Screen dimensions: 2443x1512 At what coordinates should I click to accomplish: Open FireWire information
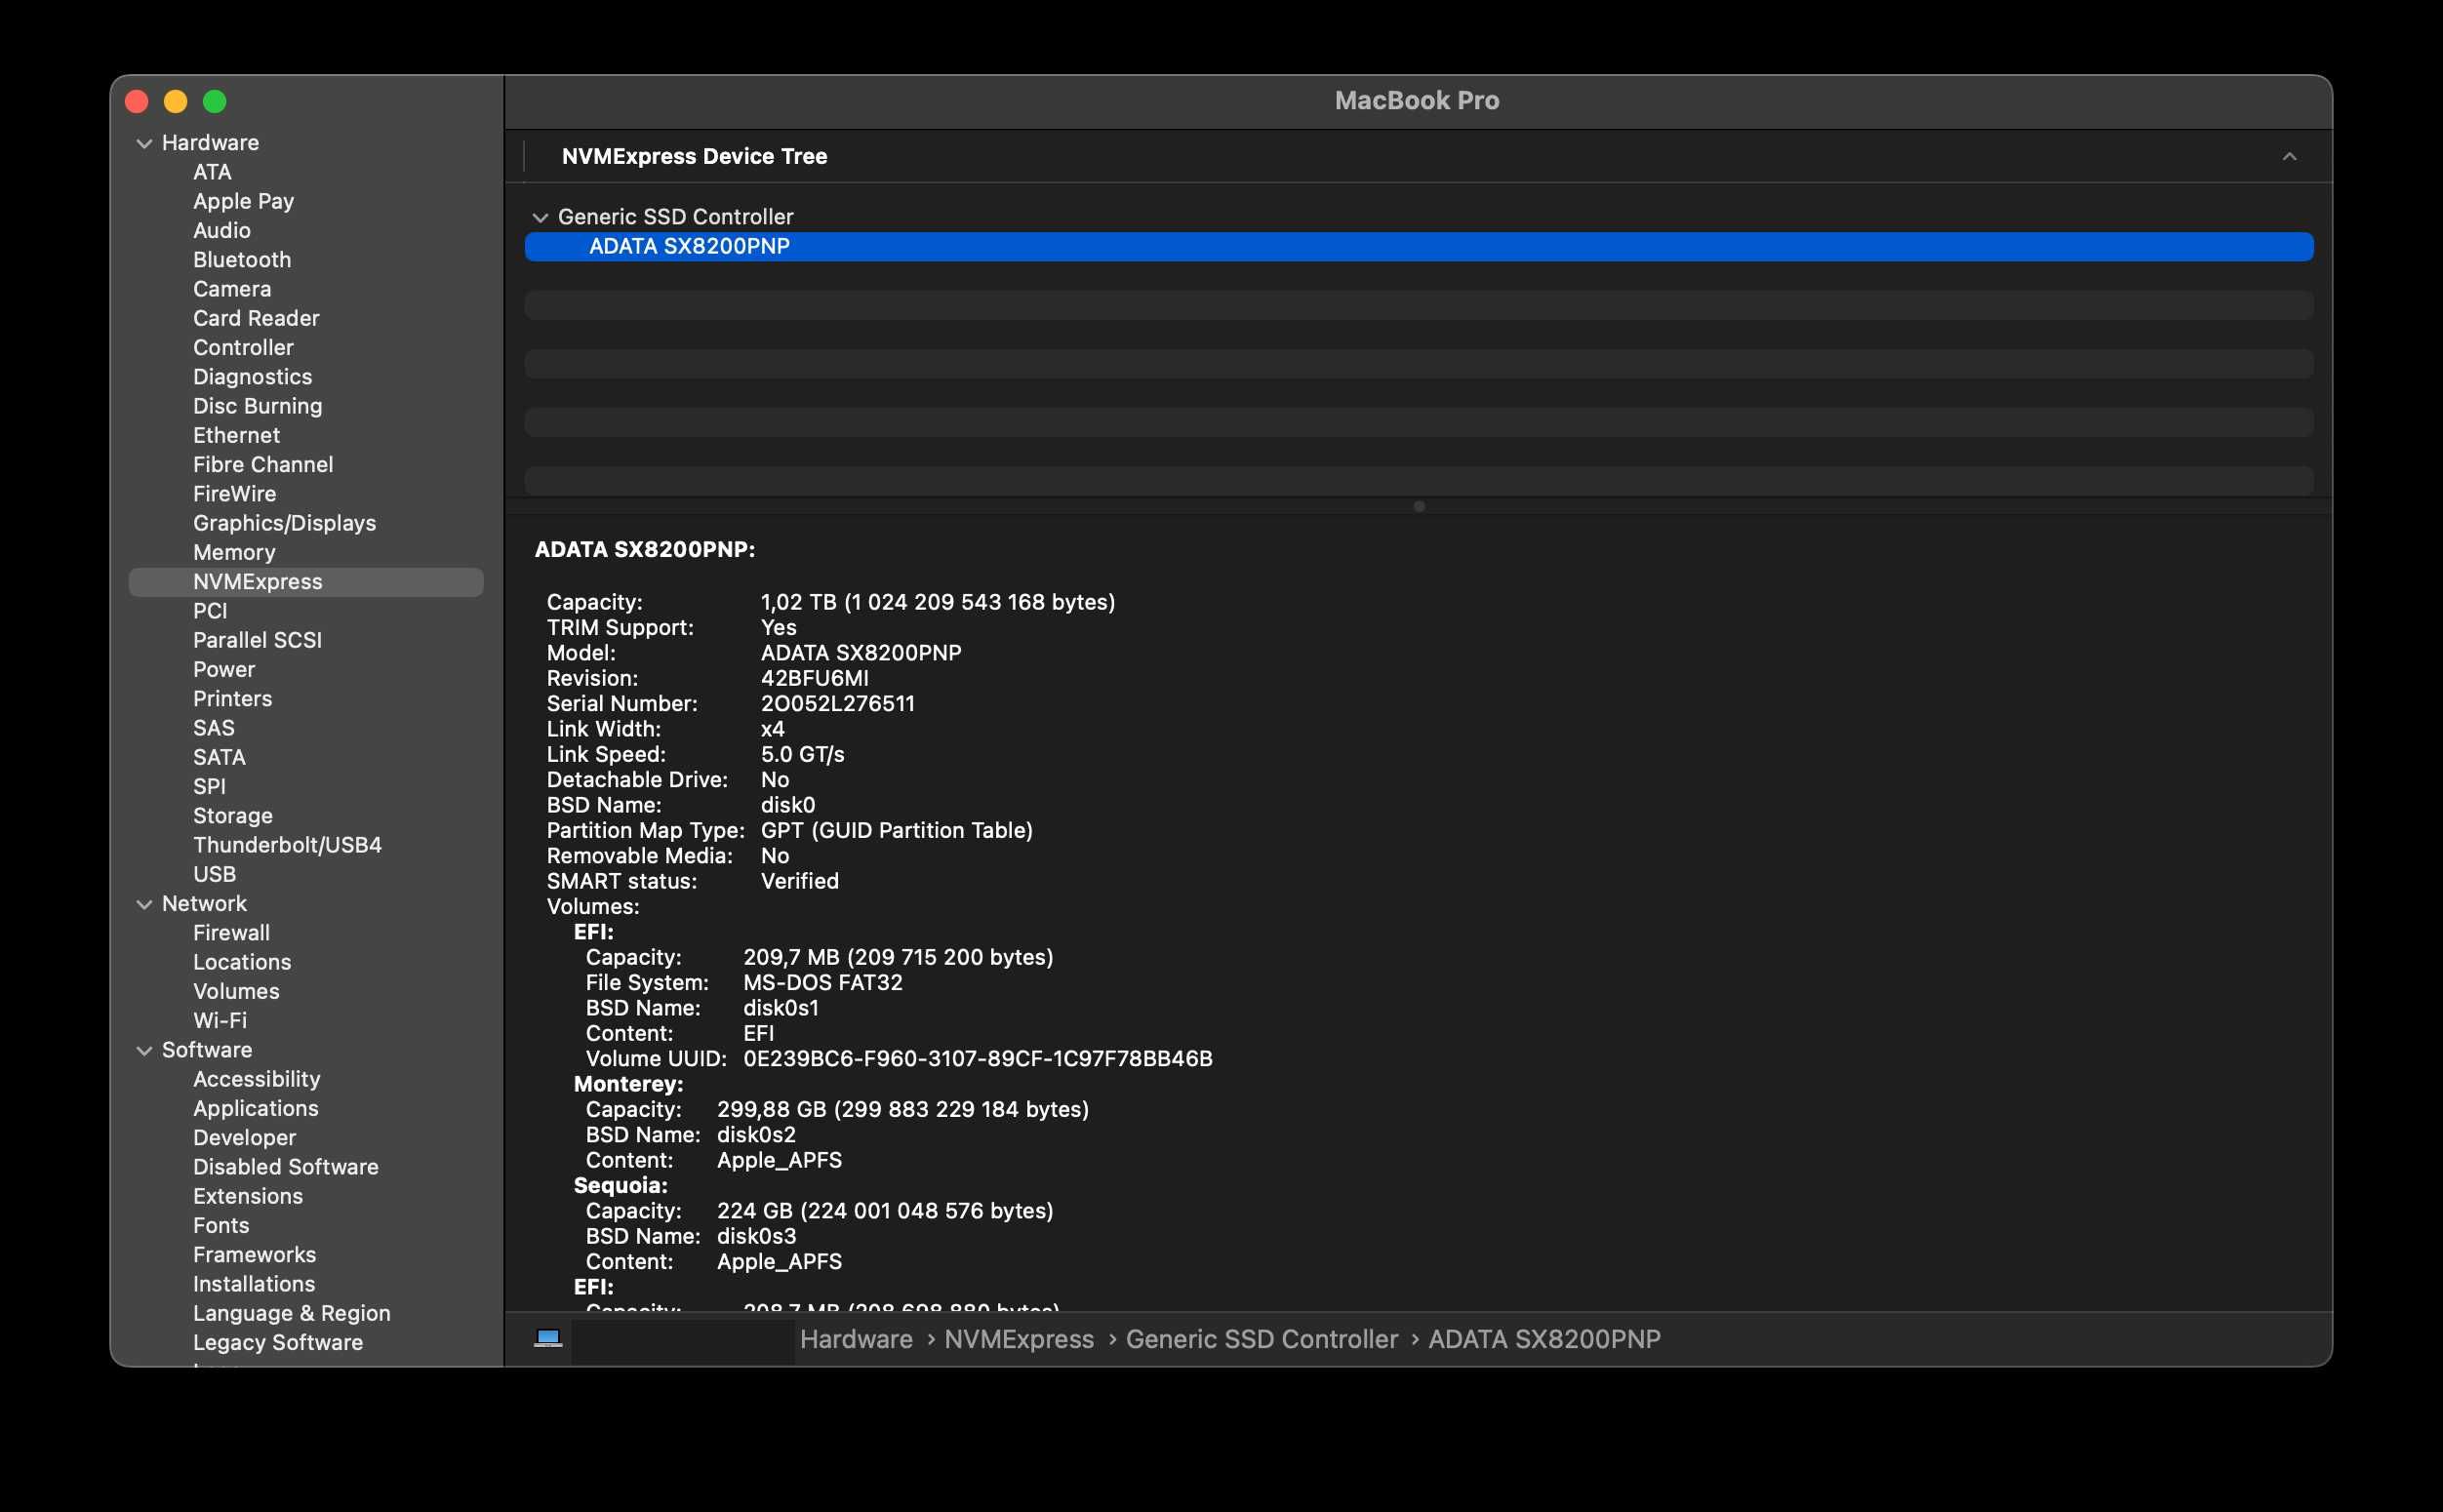234,494
